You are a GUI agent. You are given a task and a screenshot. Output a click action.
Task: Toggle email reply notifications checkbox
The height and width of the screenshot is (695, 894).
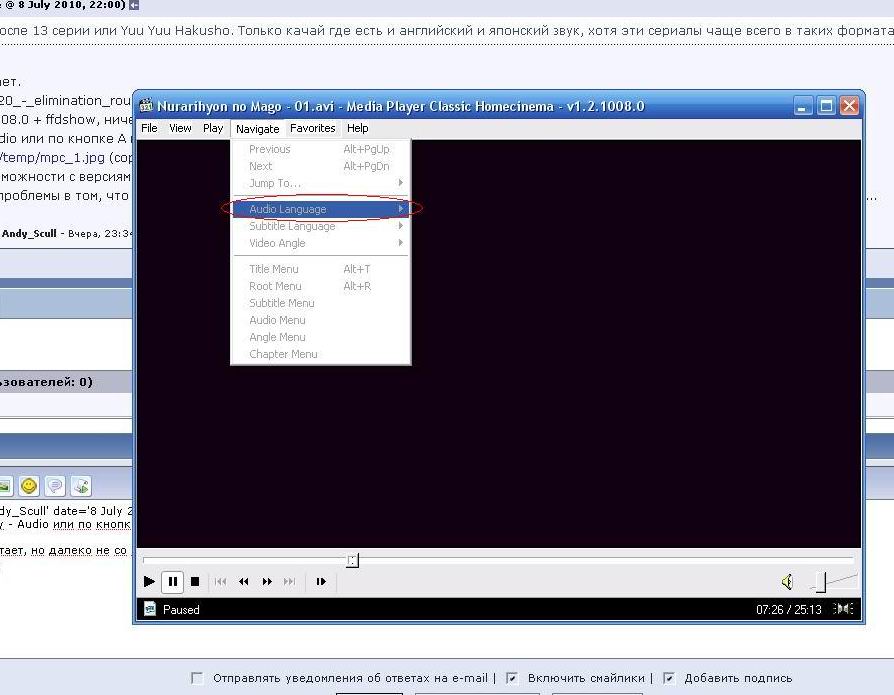point(197,678)
